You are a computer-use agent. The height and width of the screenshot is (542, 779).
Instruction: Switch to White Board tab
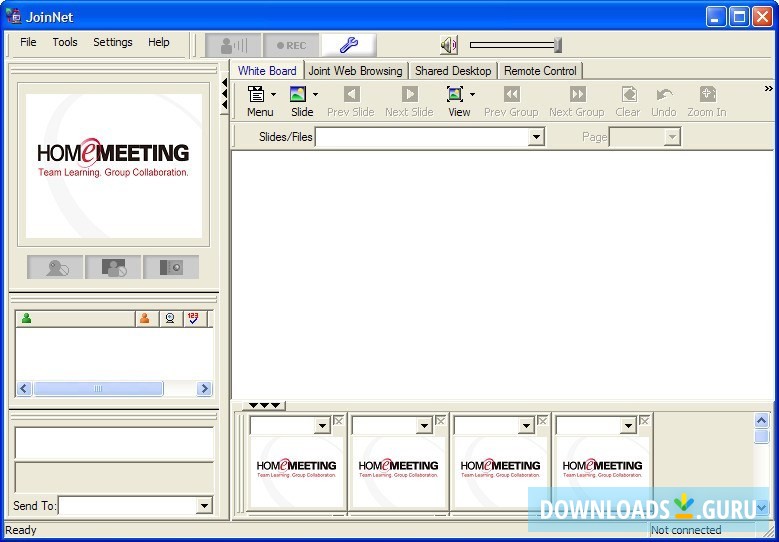click(267, 71)
